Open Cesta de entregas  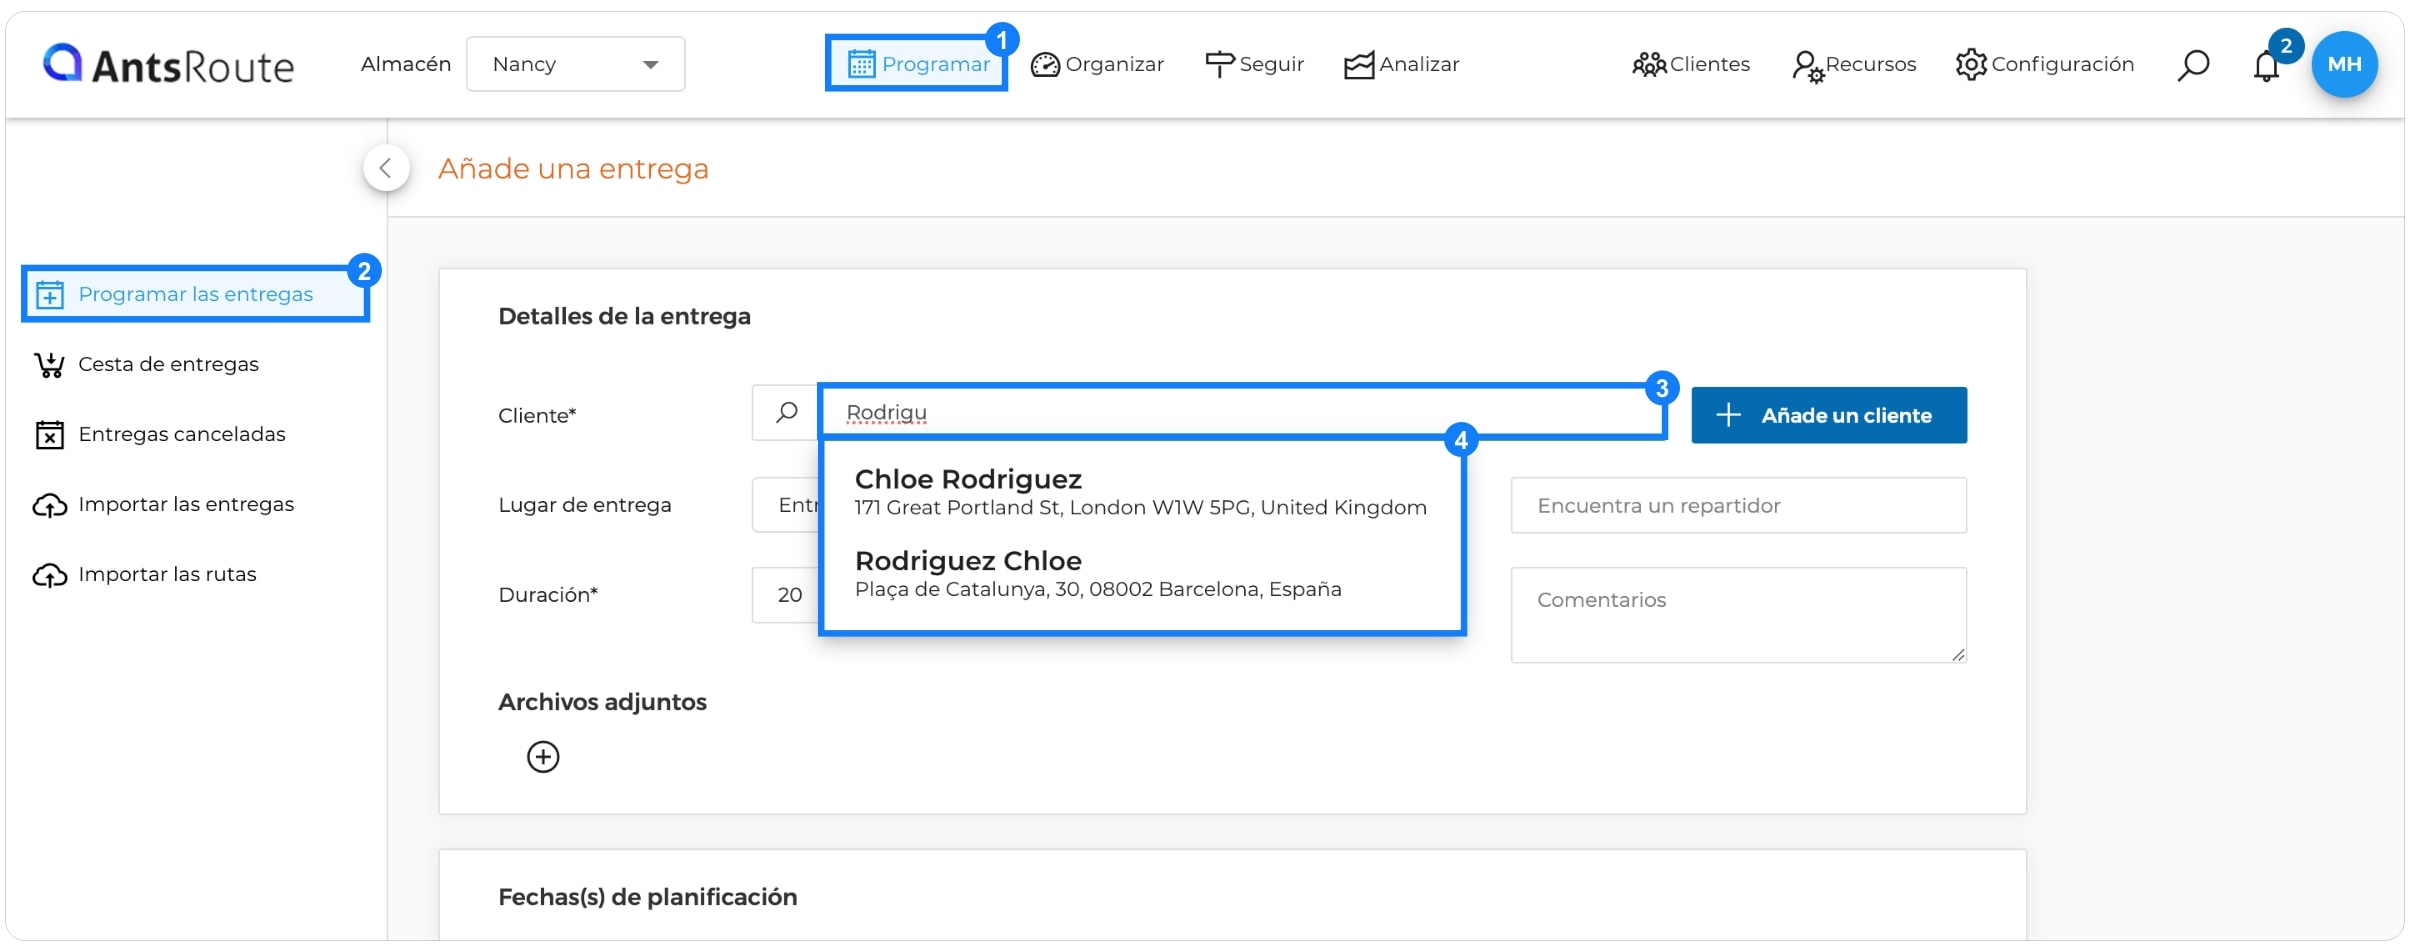[x=147, y=364]
